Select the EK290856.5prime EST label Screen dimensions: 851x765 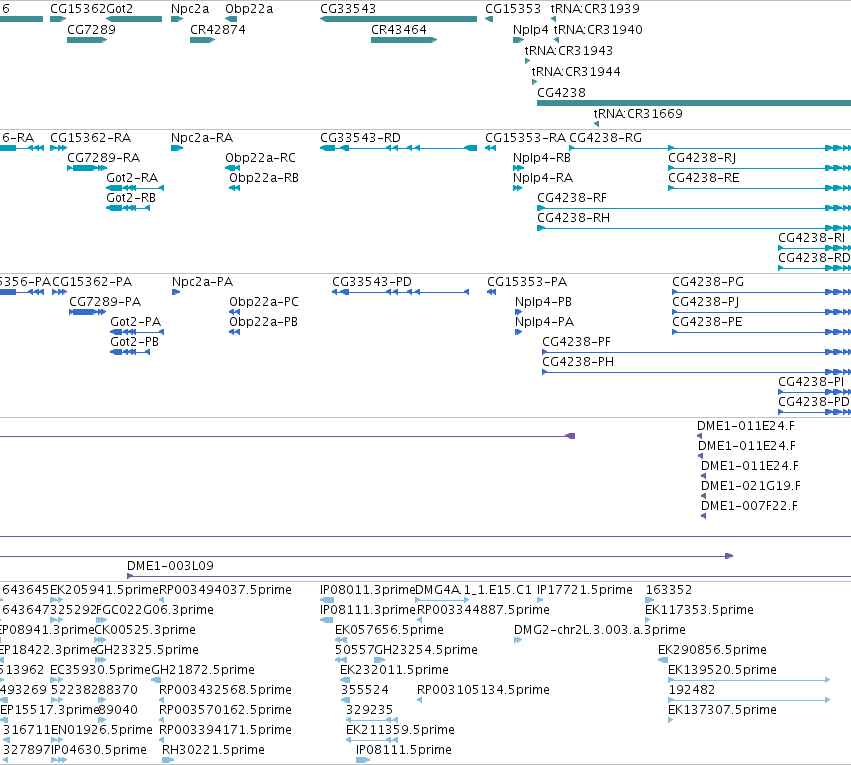coord(712,651)
